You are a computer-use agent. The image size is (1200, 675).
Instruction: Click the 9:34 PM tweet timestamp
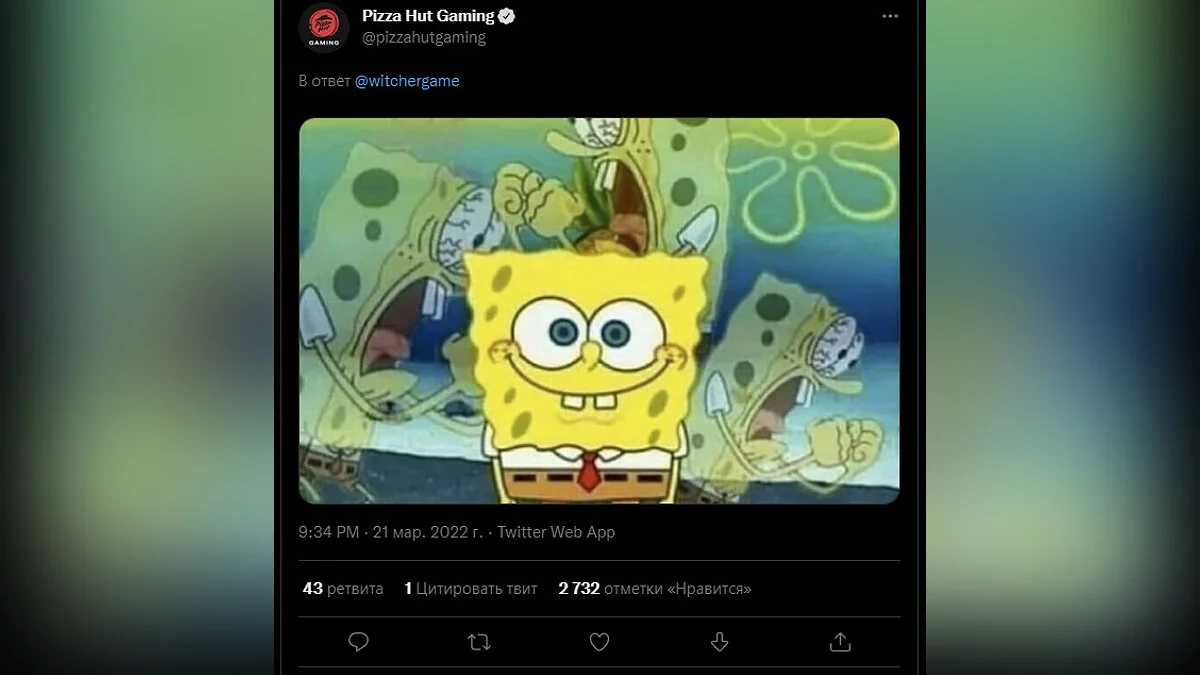click(x=328, y=532)
